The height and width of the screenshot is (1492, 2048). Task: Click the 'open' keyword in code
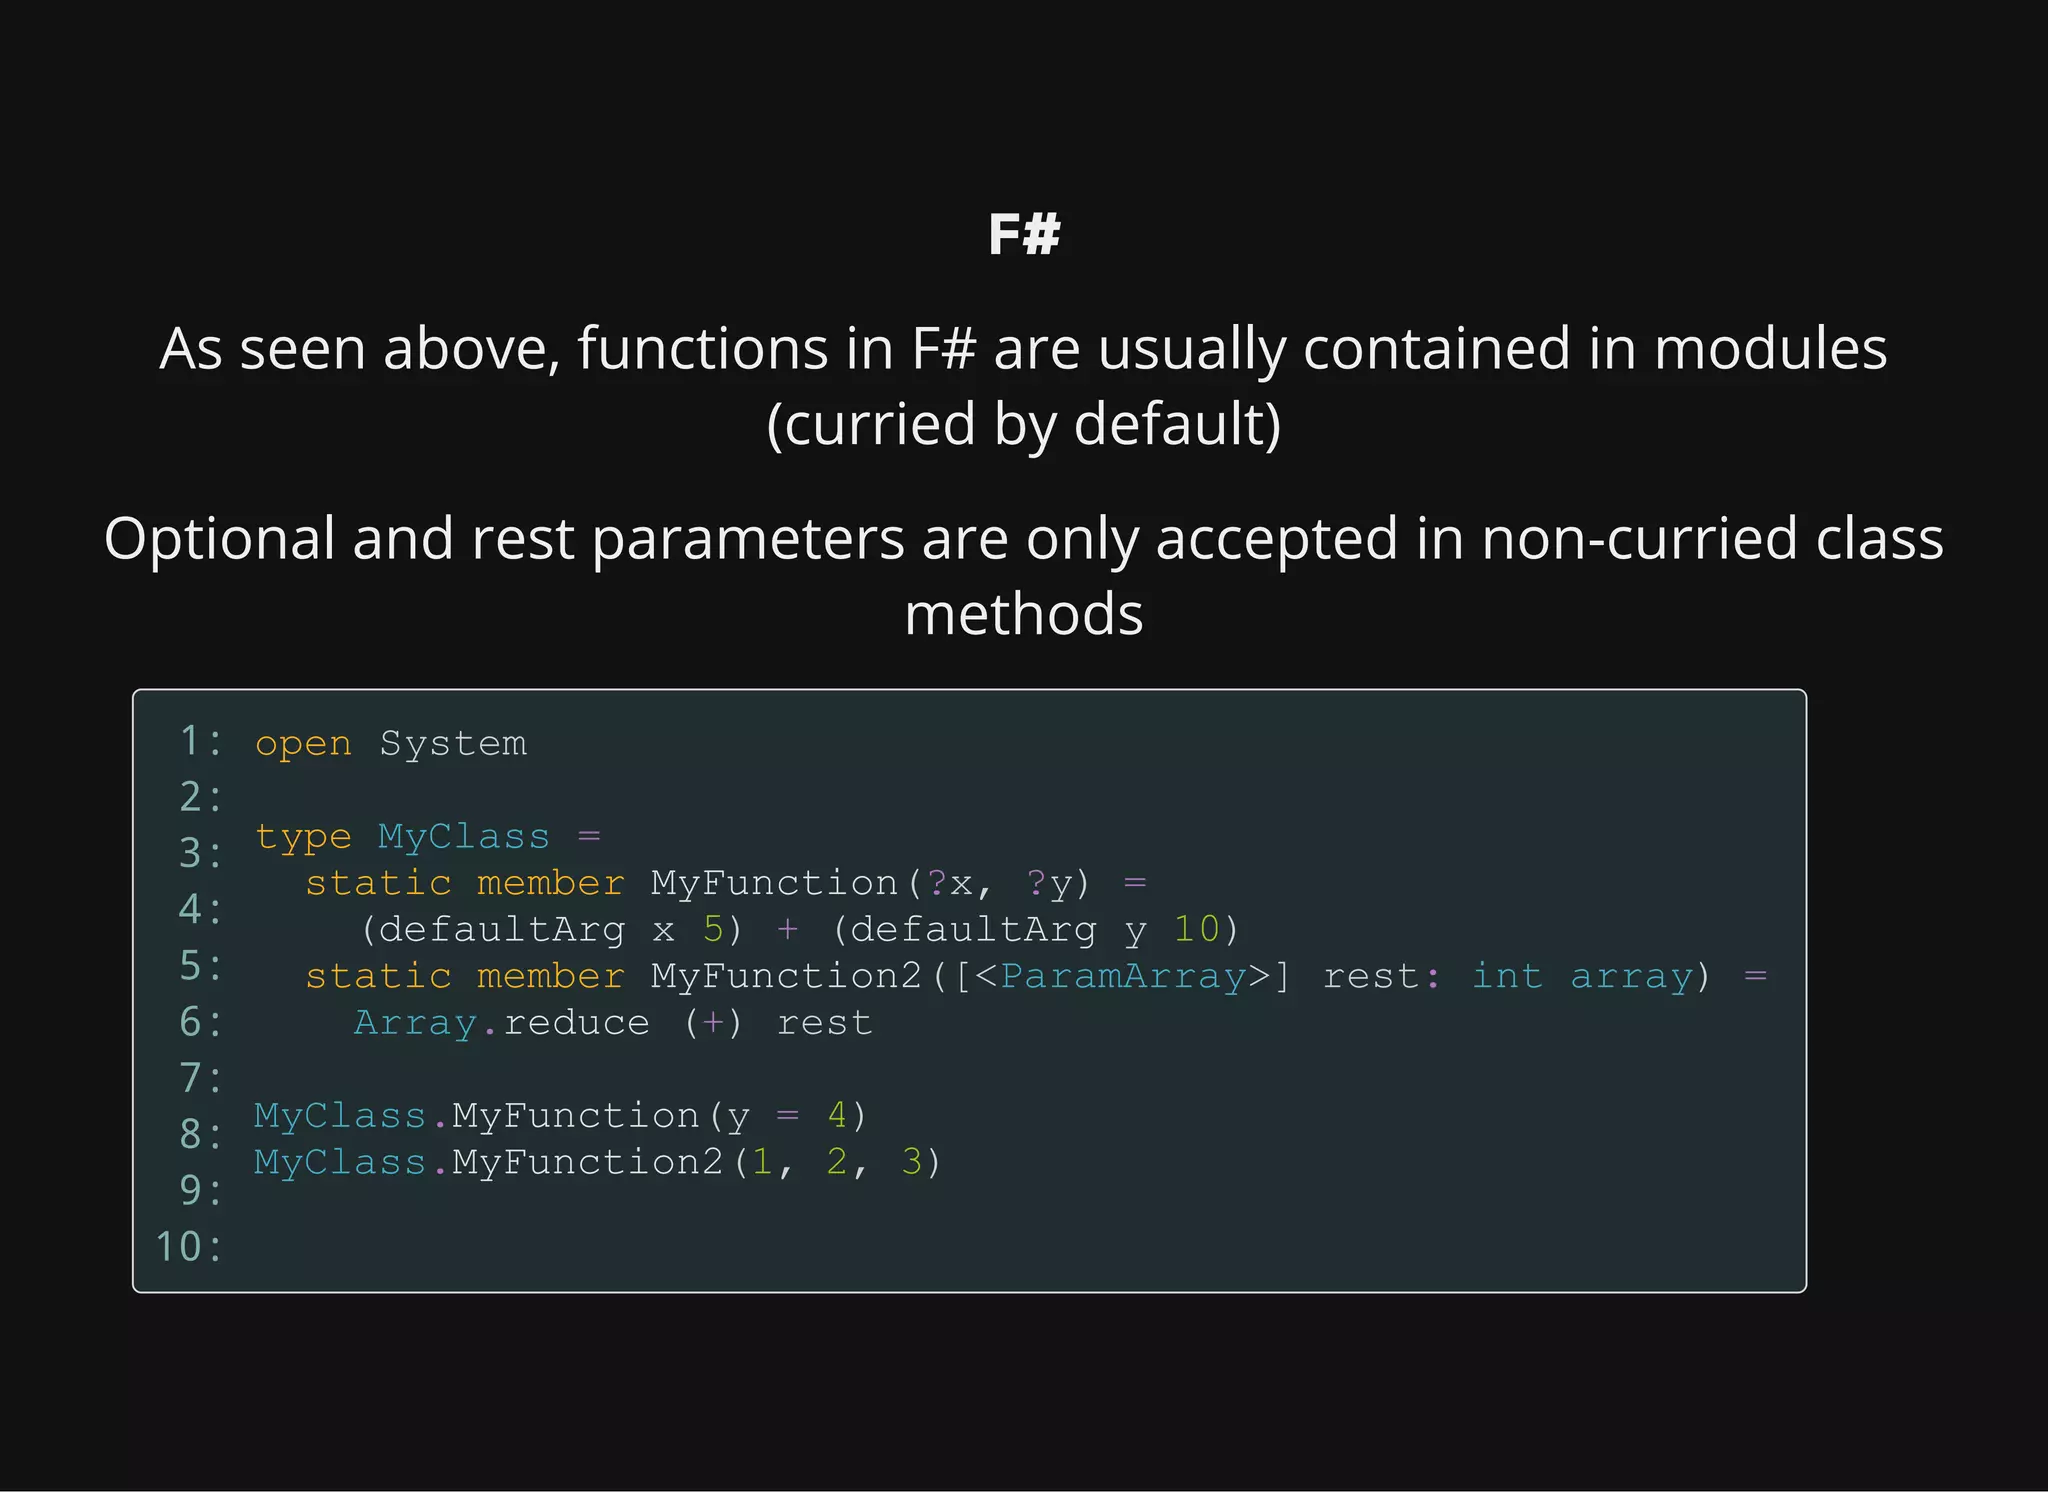pyautogui.click(x=303, y=744)
